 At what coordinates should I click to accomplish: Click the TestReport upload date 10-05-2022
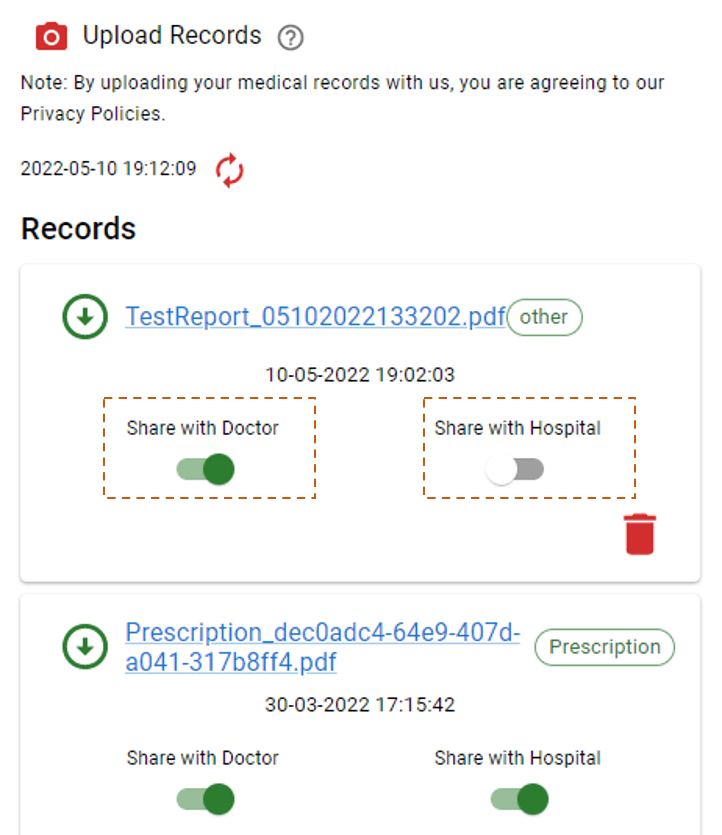[359, 375]
